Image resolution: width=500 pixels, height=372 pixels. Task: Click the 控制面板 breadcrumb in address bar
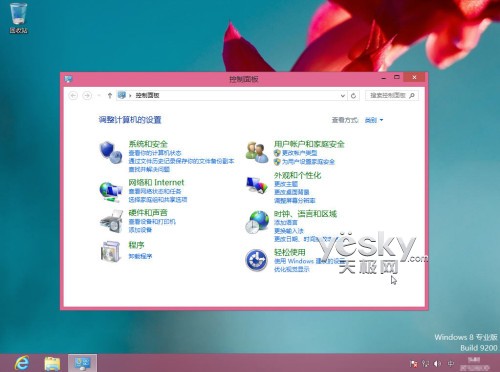click(x=147, y=95)
